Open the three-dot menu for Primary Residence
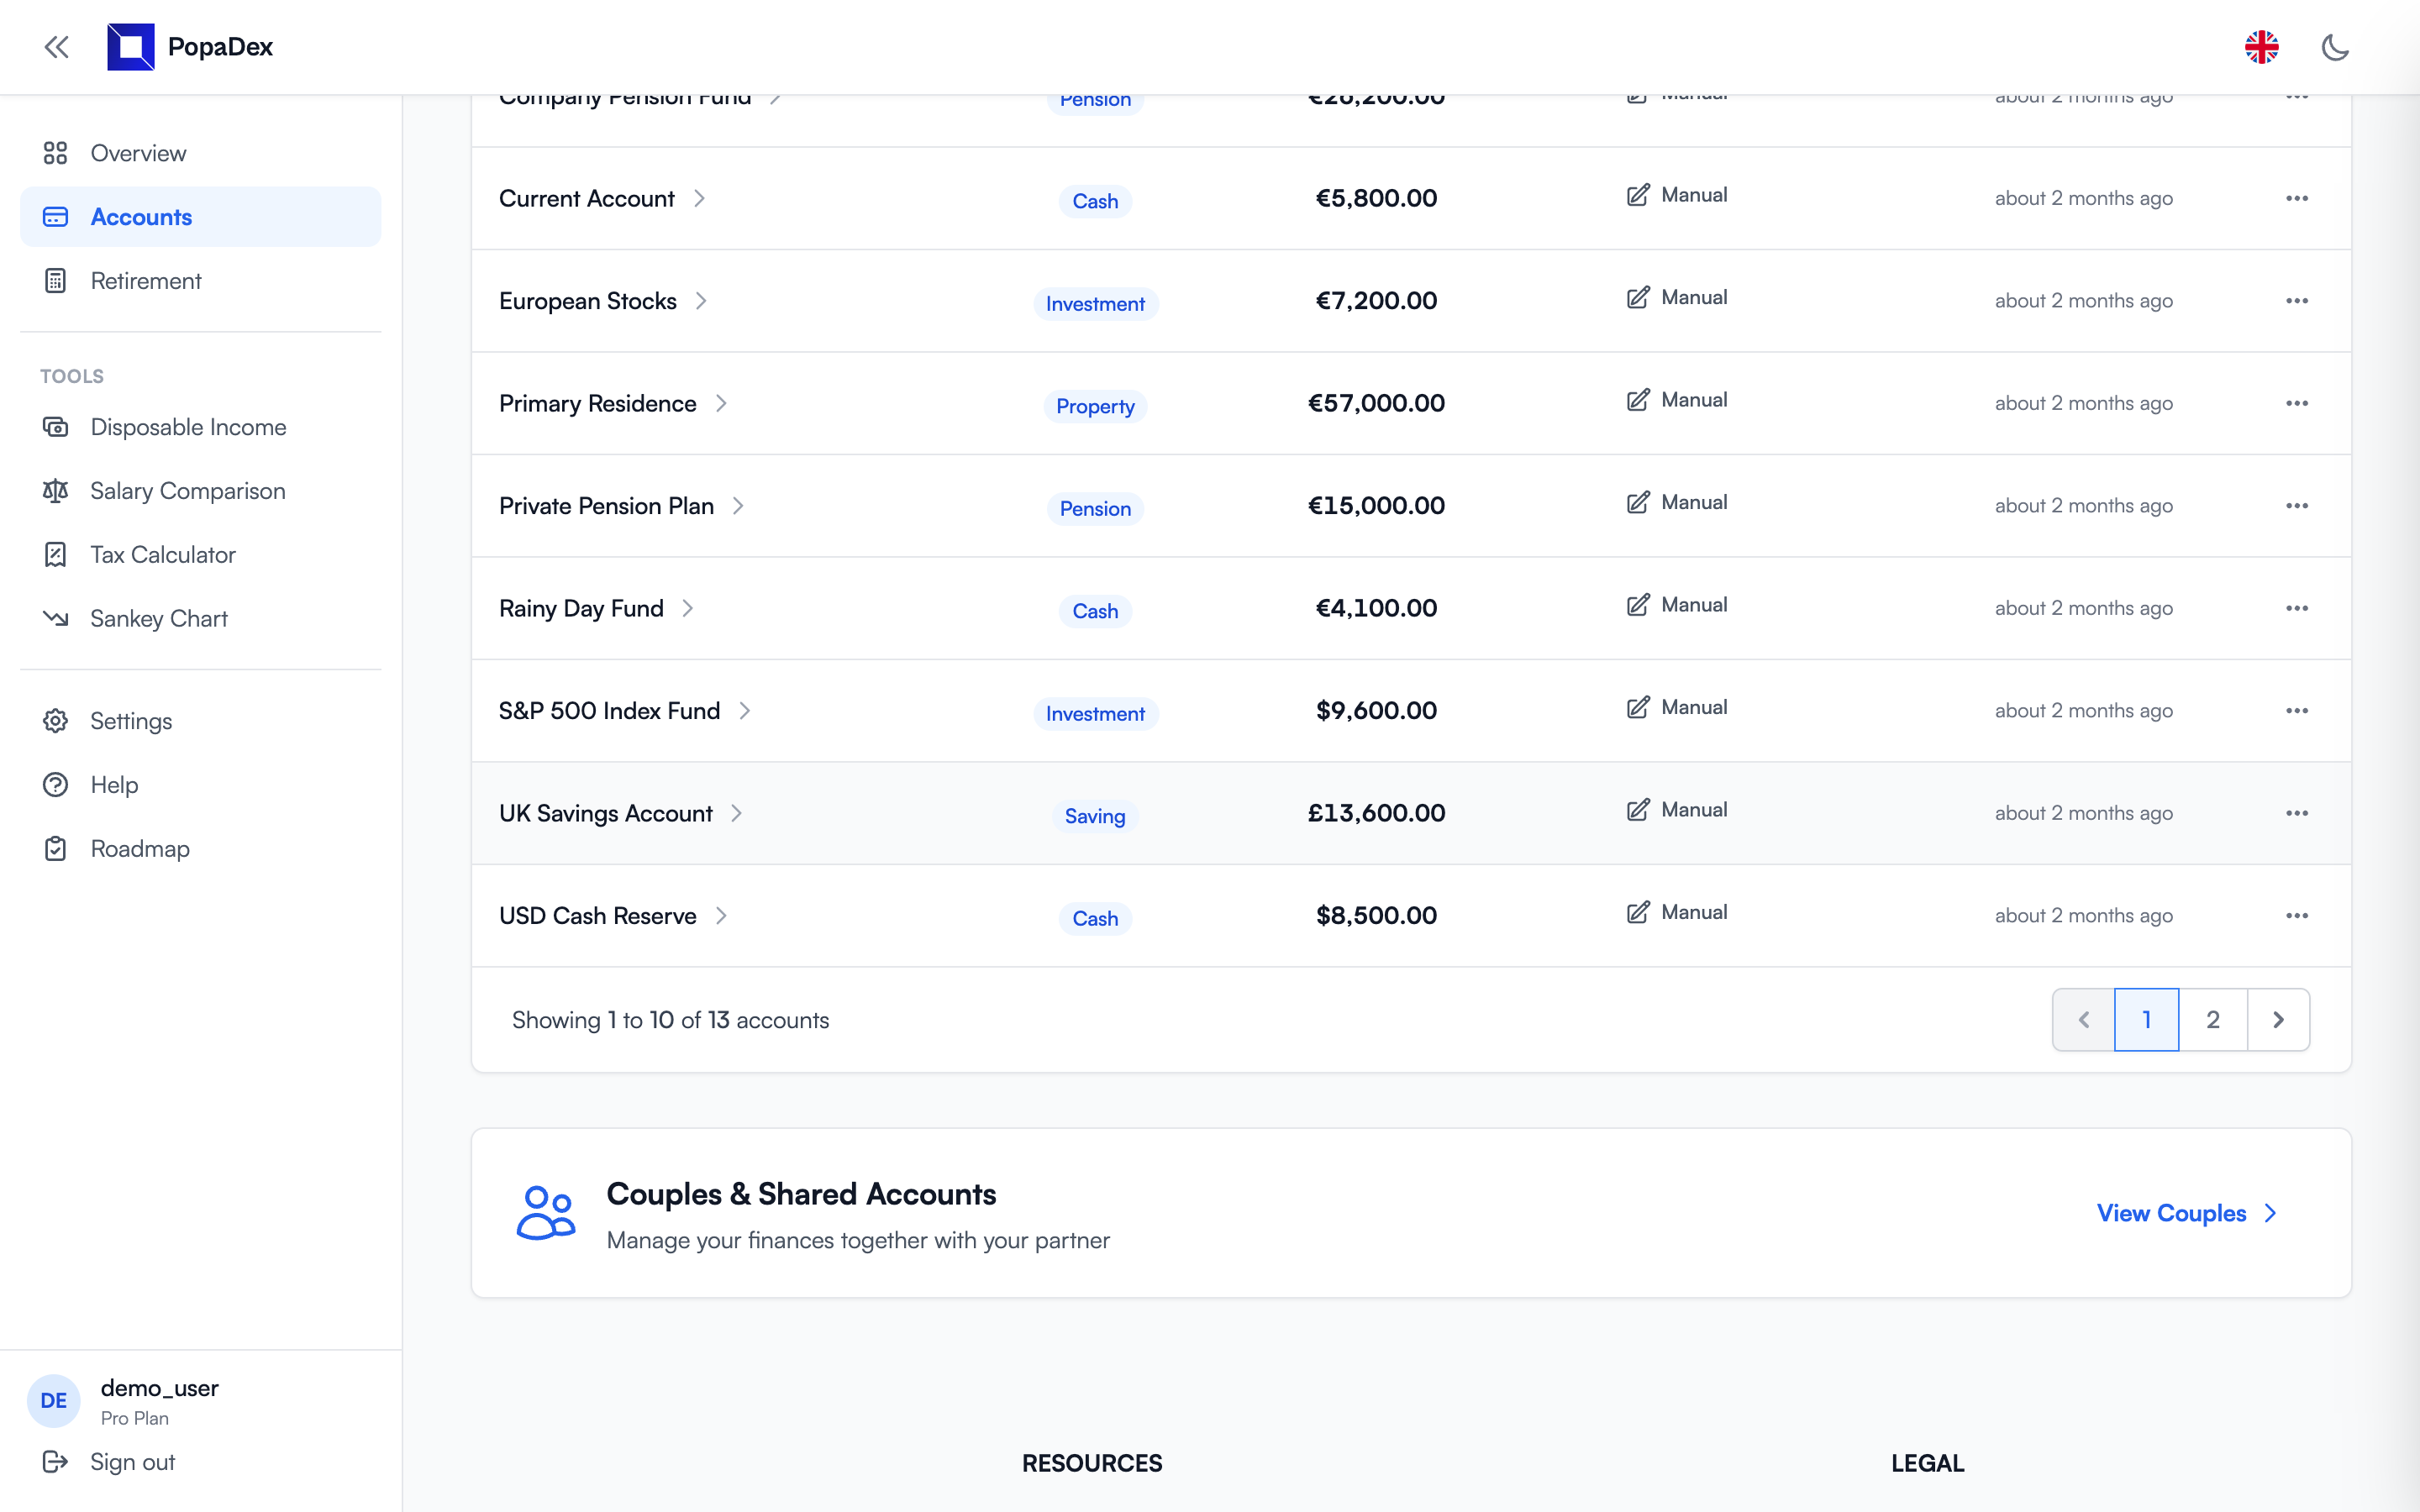Image resolution: width=2420 pixels, height=1512 pixels. coord(2297,403)
